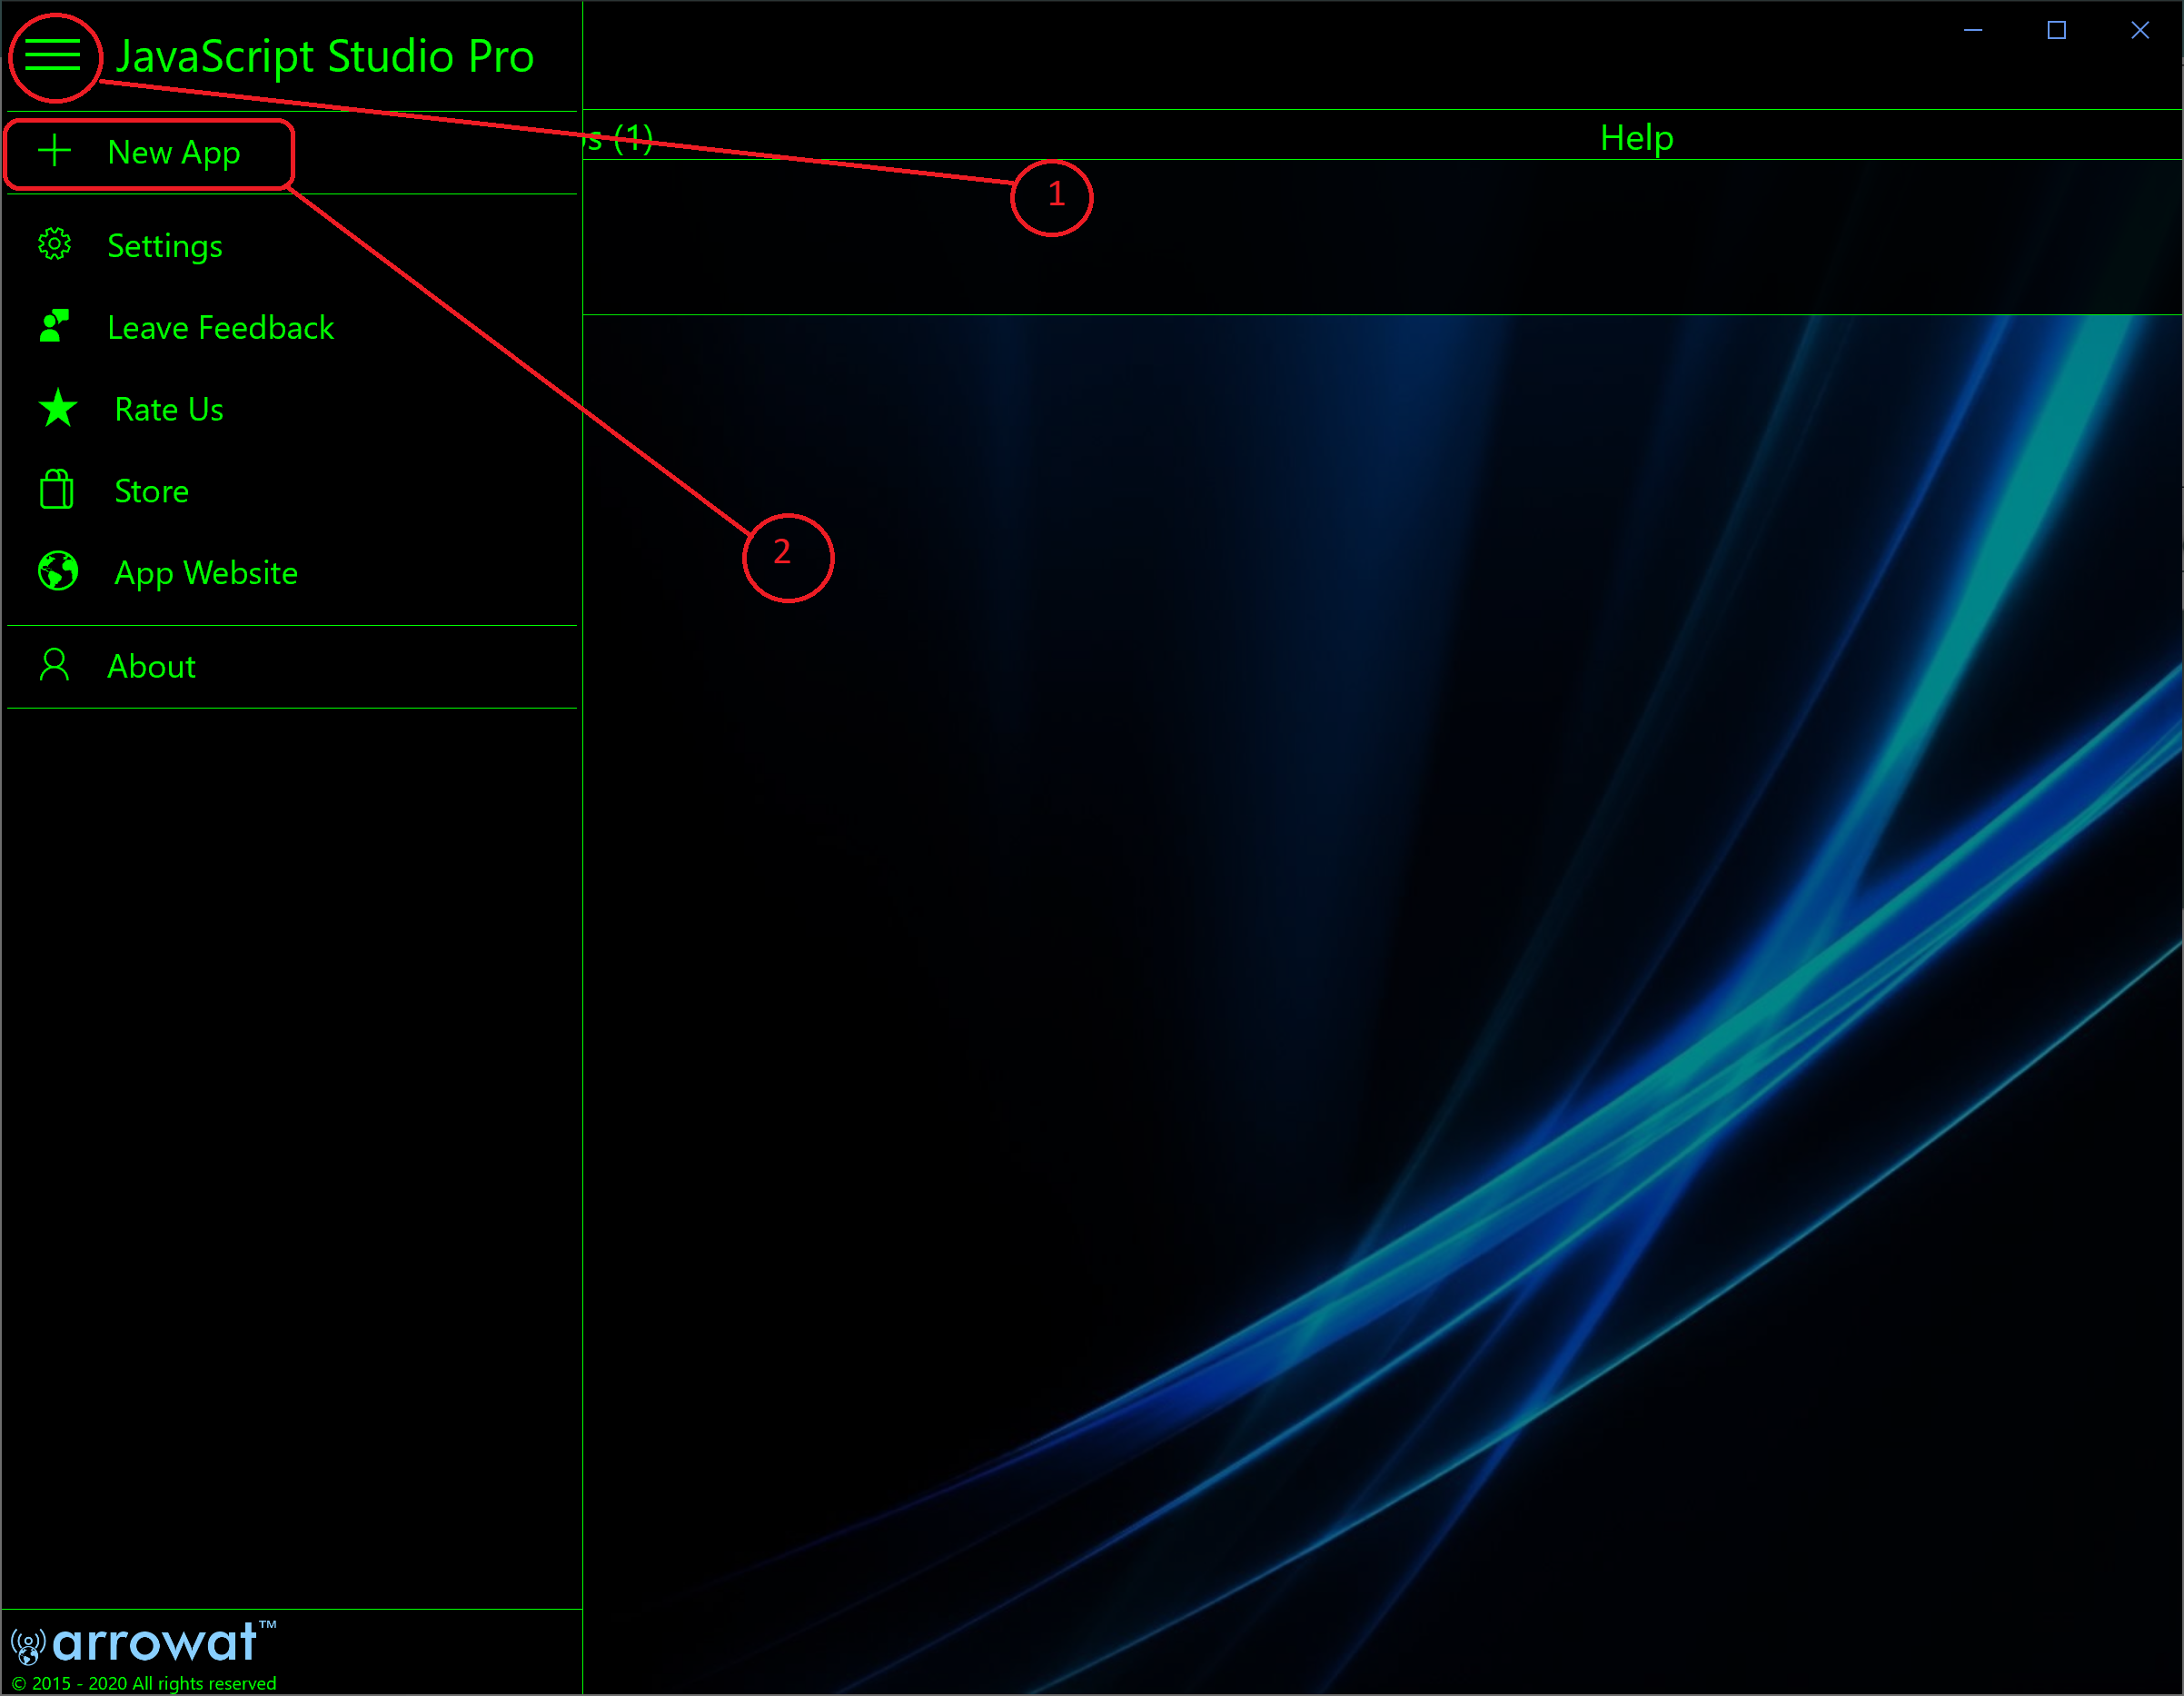
Task: Toggle the sidebar menu visibility
Action: 52,56
